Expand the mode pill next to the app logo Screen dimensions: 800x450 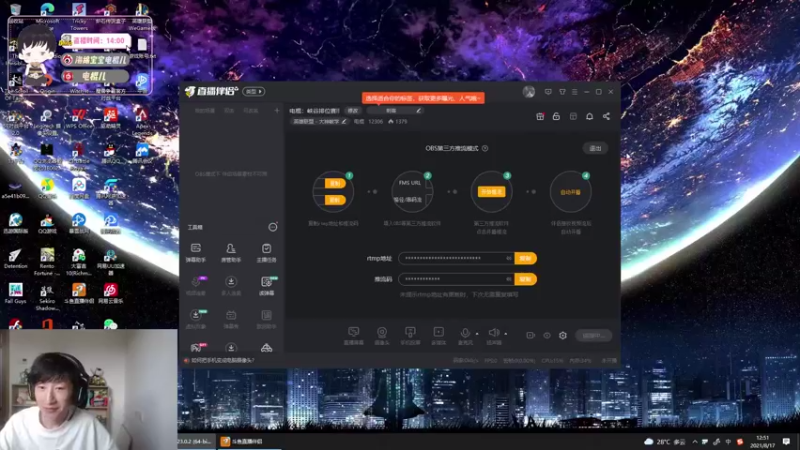click(254, 92)
